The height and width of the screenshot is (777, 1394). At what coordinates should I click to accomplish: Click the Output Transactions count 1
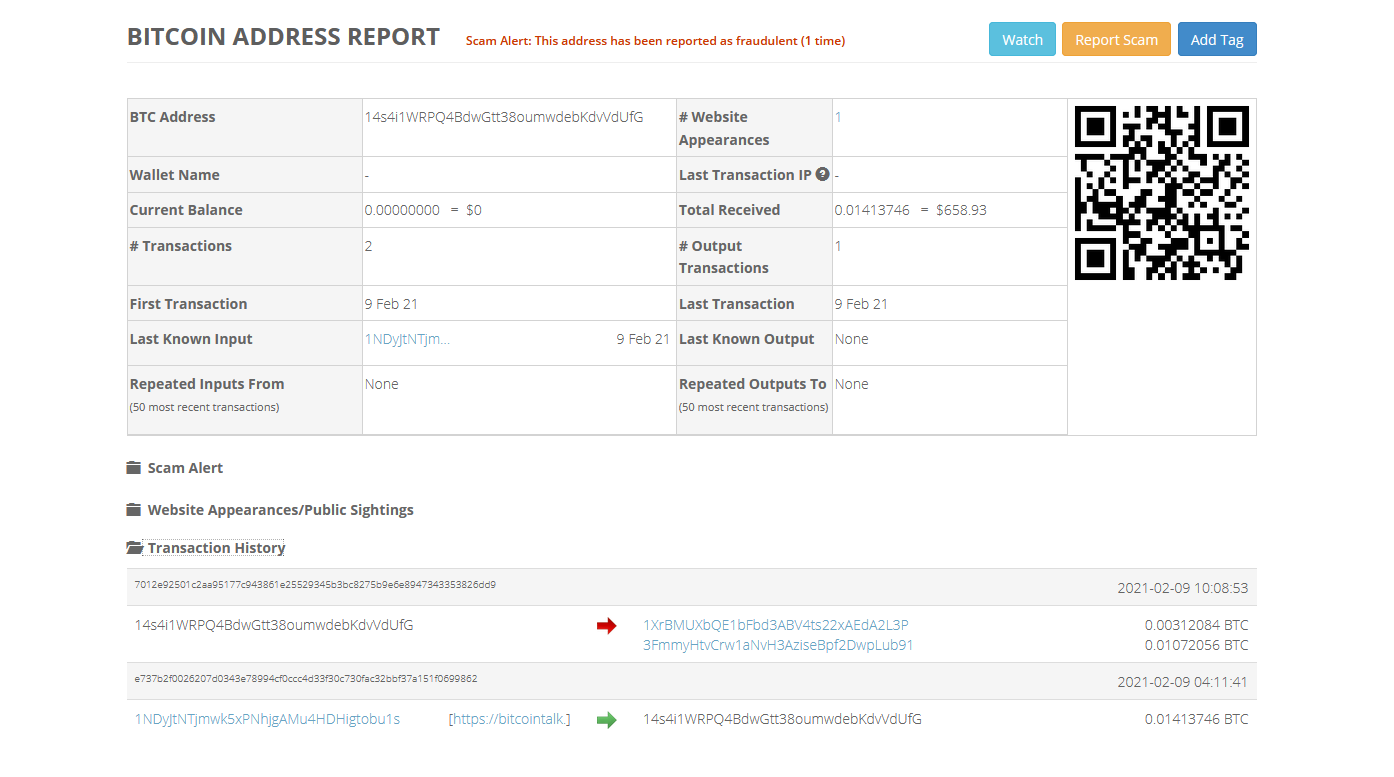(x=838, y=246)
